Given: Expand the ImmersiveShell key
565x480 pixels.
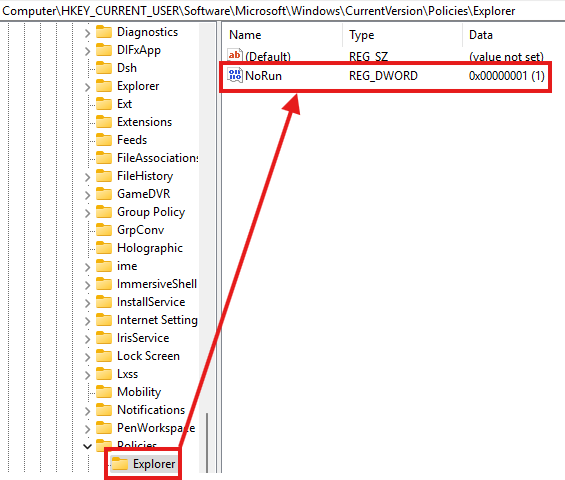Looking at the screenshot, I should pos(87,285).
